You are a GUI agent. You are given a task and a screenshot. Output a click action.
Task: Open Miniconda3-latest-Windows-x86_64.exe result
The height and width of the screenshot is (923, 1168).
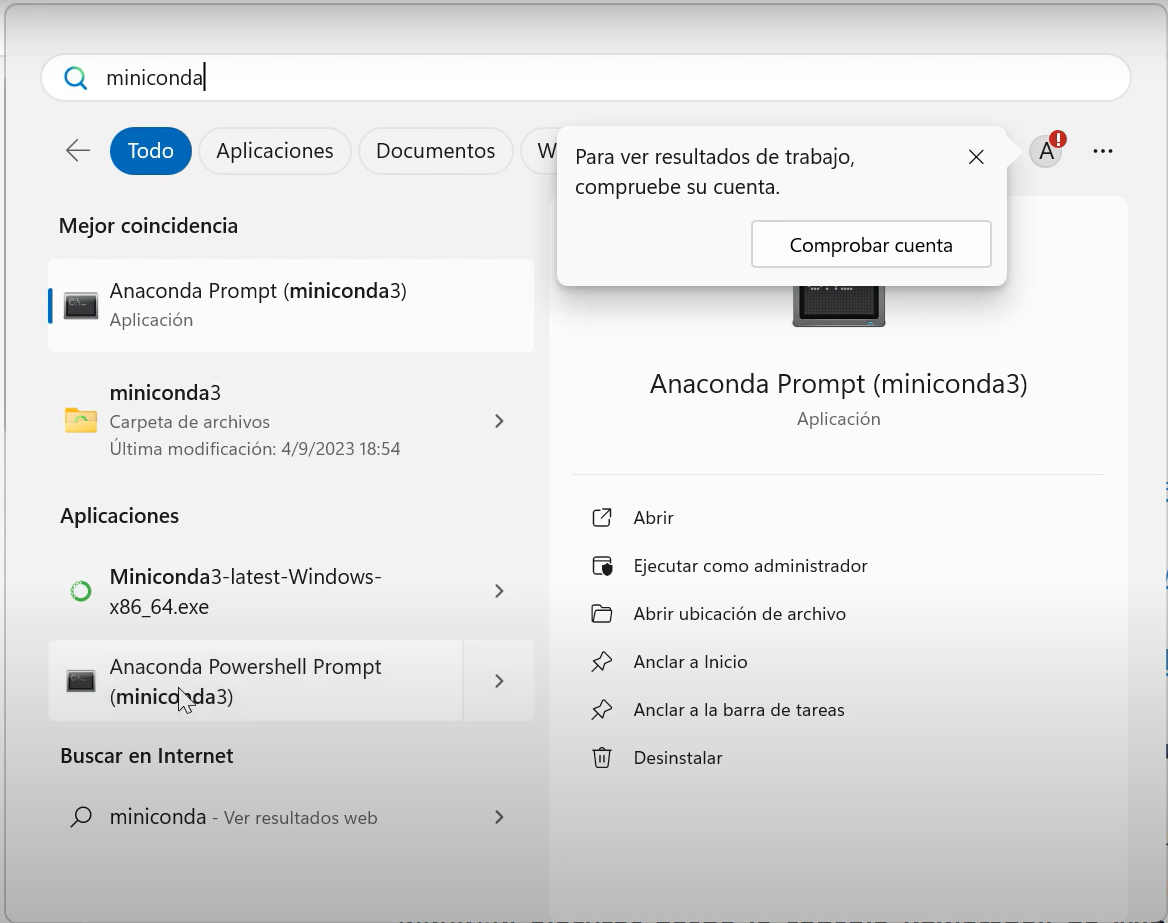(x=291, y=591)
